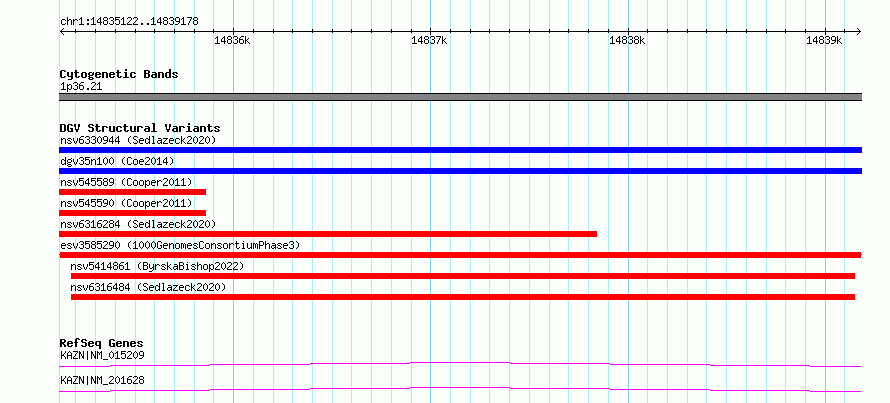The image size is (890, 403).
Task: Click the short red bar for nsv545589
Action: point(132,192)
